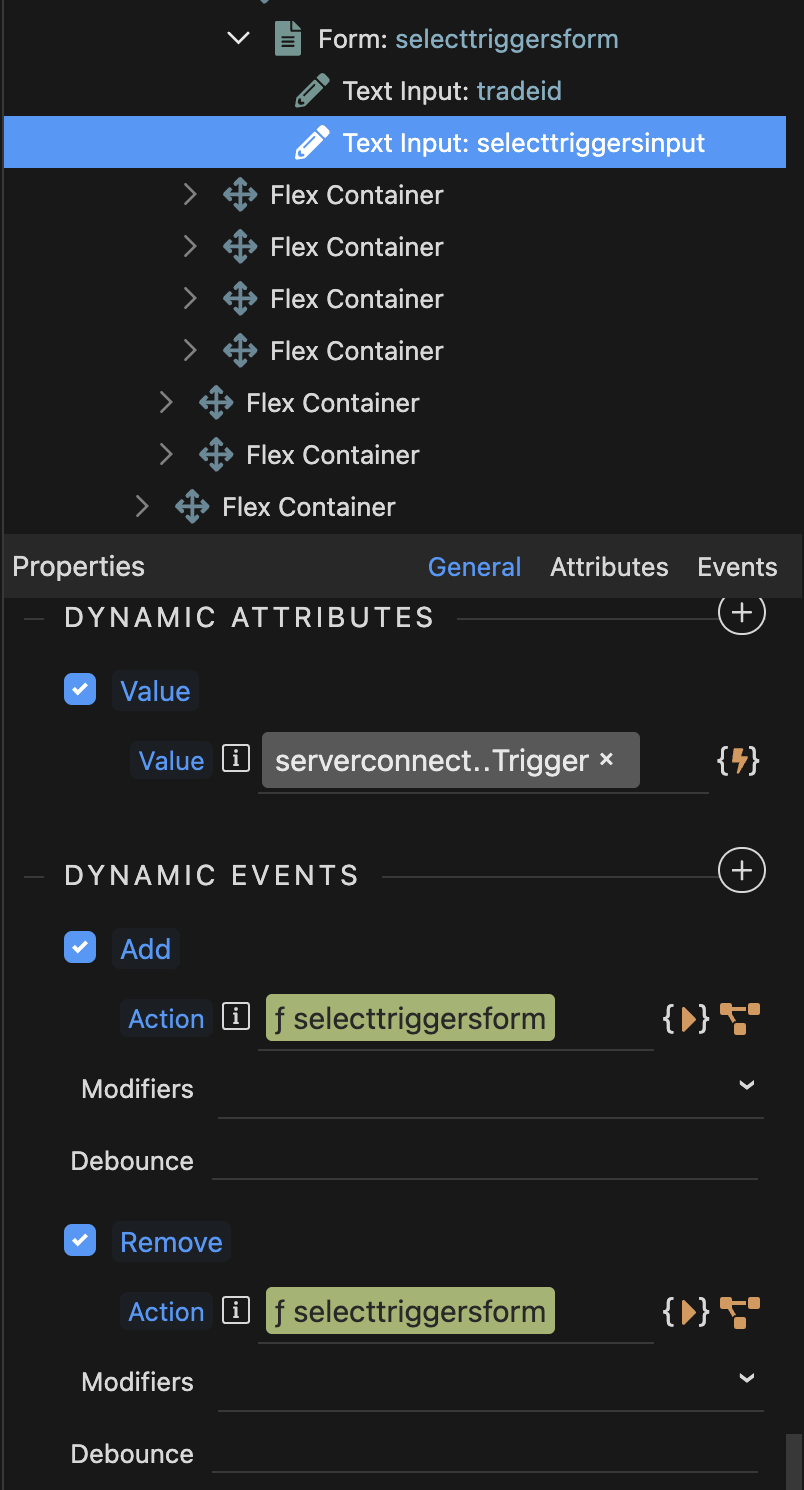Click the info icon beside the Value label
This screenshot has height=1490, width=804.
[x=235, y=760]
